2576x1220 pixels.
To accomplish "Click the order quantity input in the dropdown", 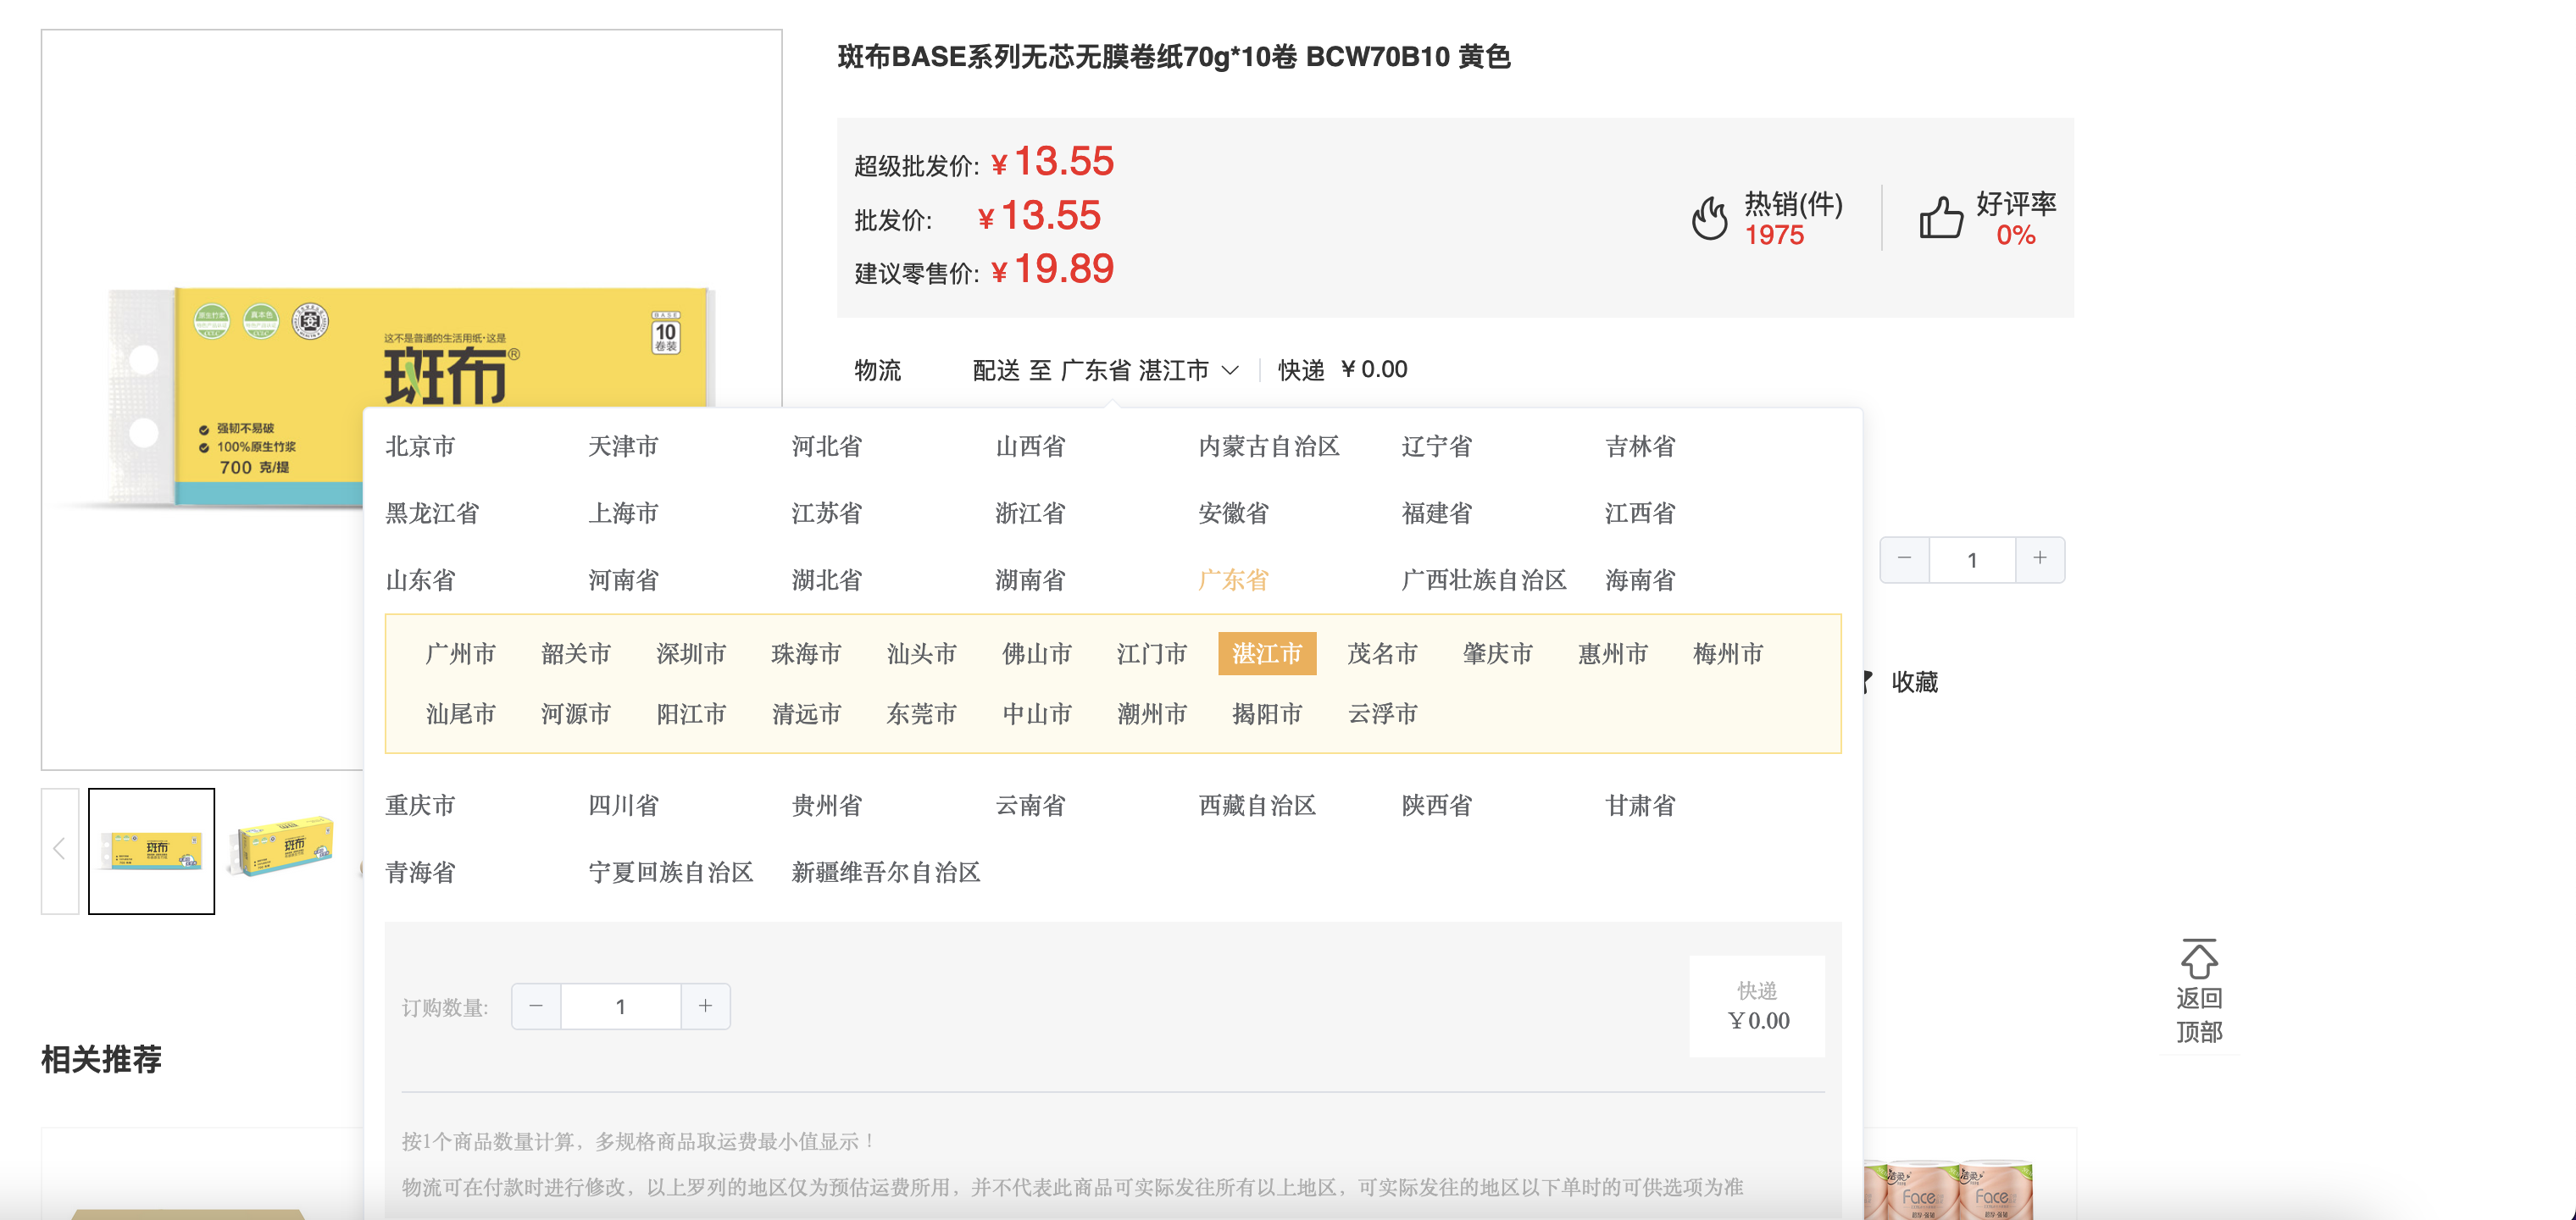I will (x=620, y=1006).
